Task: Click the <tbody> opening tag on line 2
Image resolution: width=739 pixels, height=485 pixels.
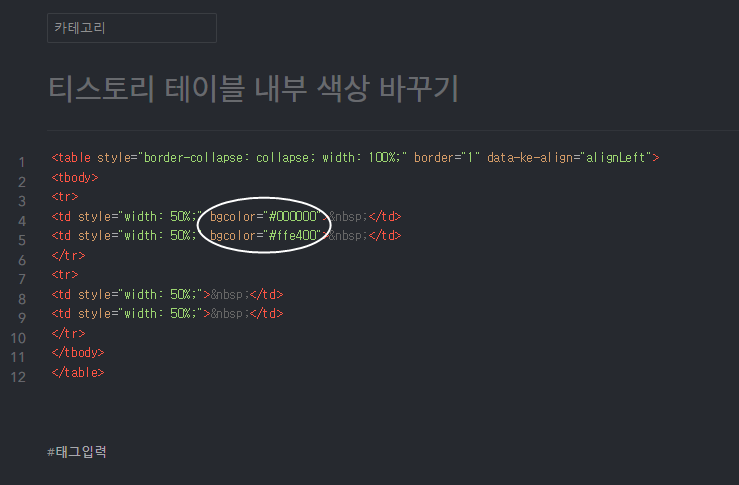Action: coord(75,178)
